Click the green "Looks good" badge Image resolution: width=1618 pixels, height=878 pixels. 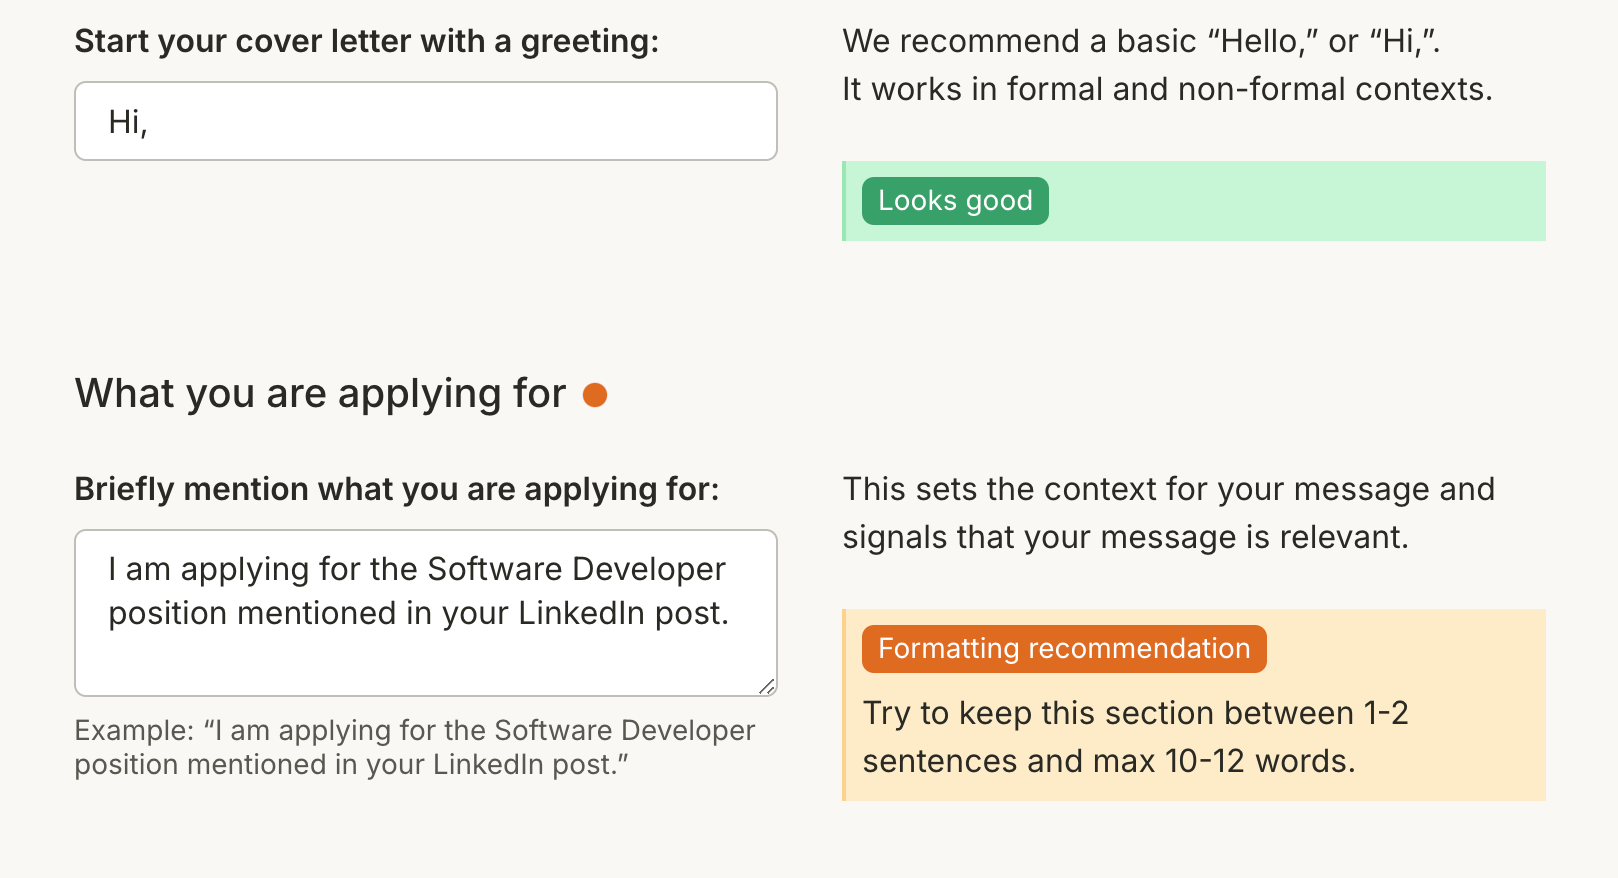[955, 201]
